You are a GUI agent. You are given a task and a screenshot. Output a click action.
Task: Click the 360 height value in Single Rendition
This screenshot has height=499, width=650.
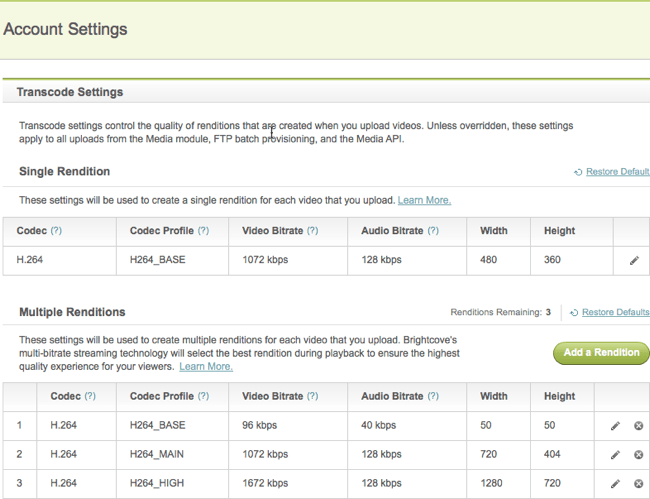pos(552,260)
